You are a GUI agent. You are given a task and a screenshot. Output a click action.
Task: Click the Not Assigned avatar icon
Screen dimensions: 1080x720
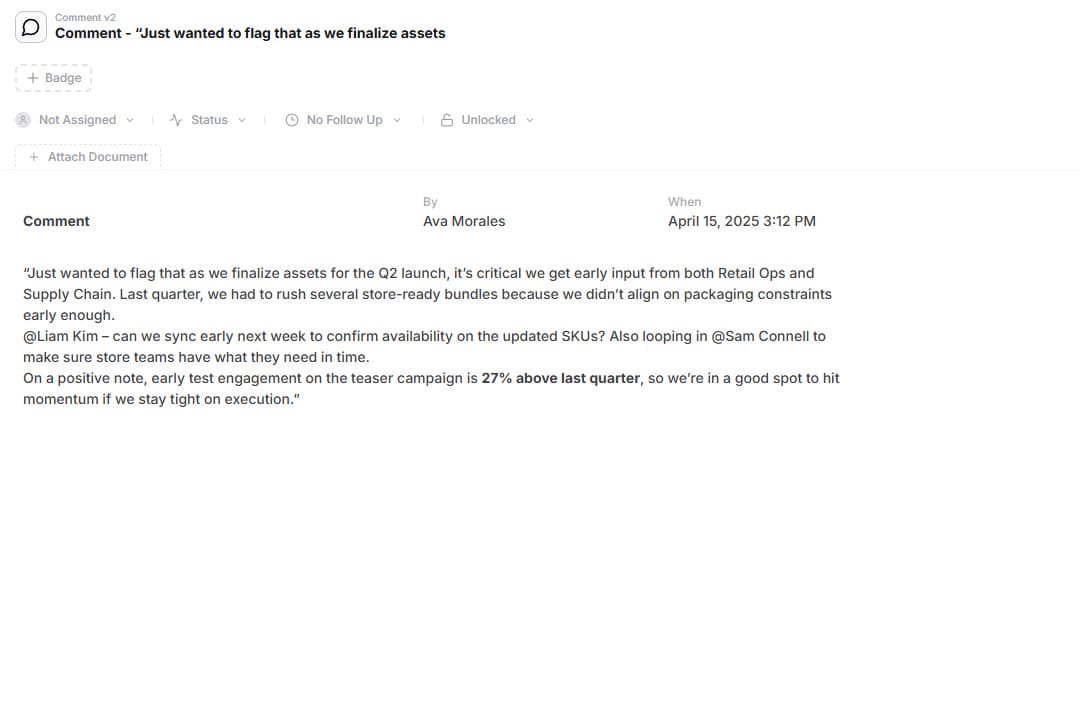click(x=23, y=120)
